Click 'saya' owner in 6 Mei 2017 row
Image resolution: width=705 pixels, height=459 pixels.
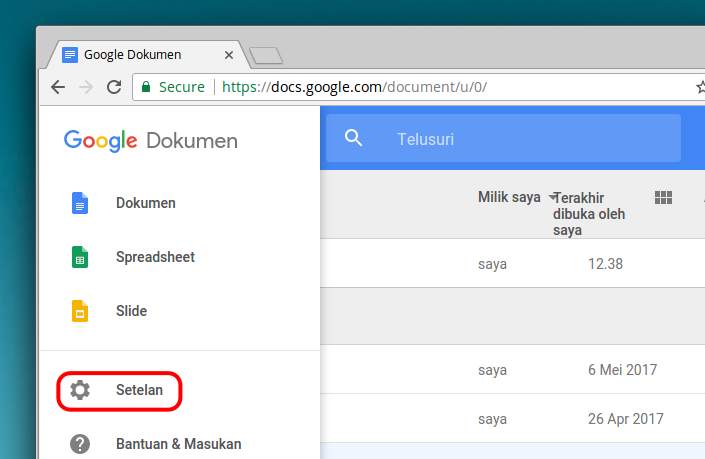(492, 370)
